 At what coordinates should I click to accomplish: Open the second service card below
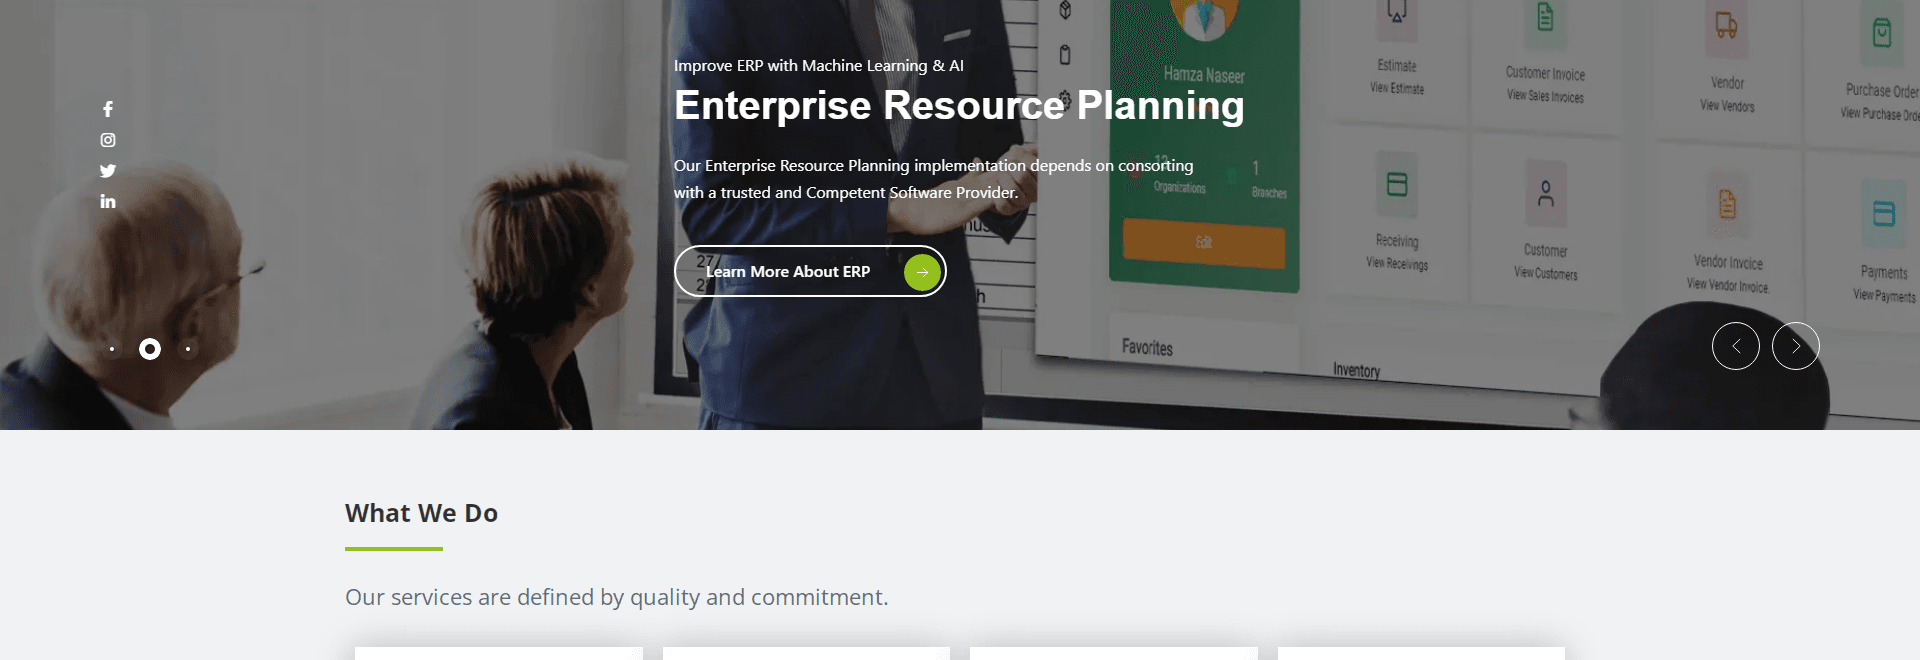point(806,654)
